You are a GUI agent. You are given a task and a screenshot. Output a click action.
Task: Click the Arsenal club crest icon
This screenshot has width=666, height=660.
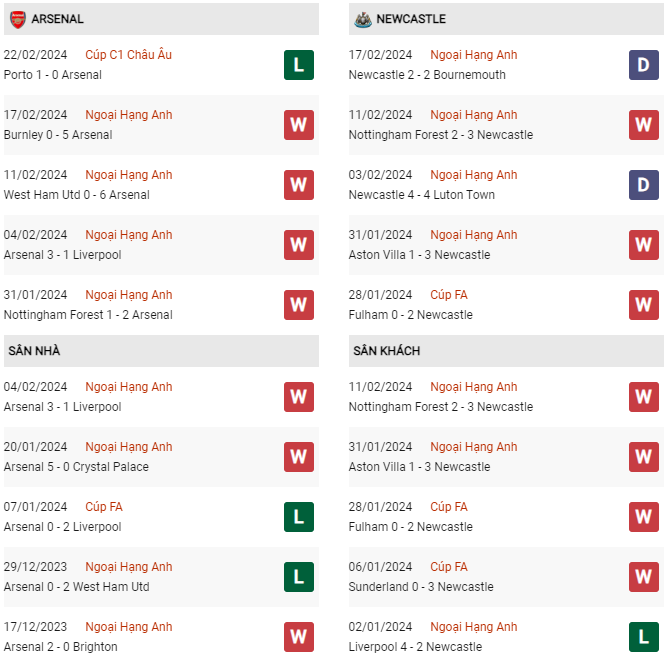tap(17, 19)
